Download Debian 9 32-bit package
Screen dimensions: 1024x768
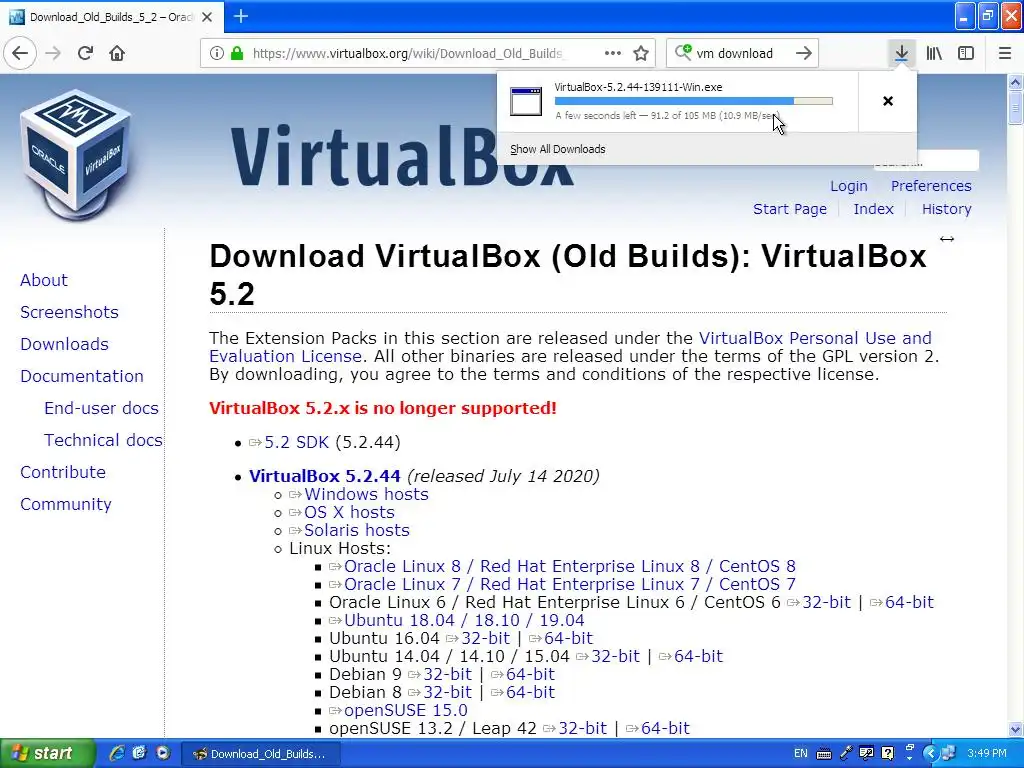point(447,674)
